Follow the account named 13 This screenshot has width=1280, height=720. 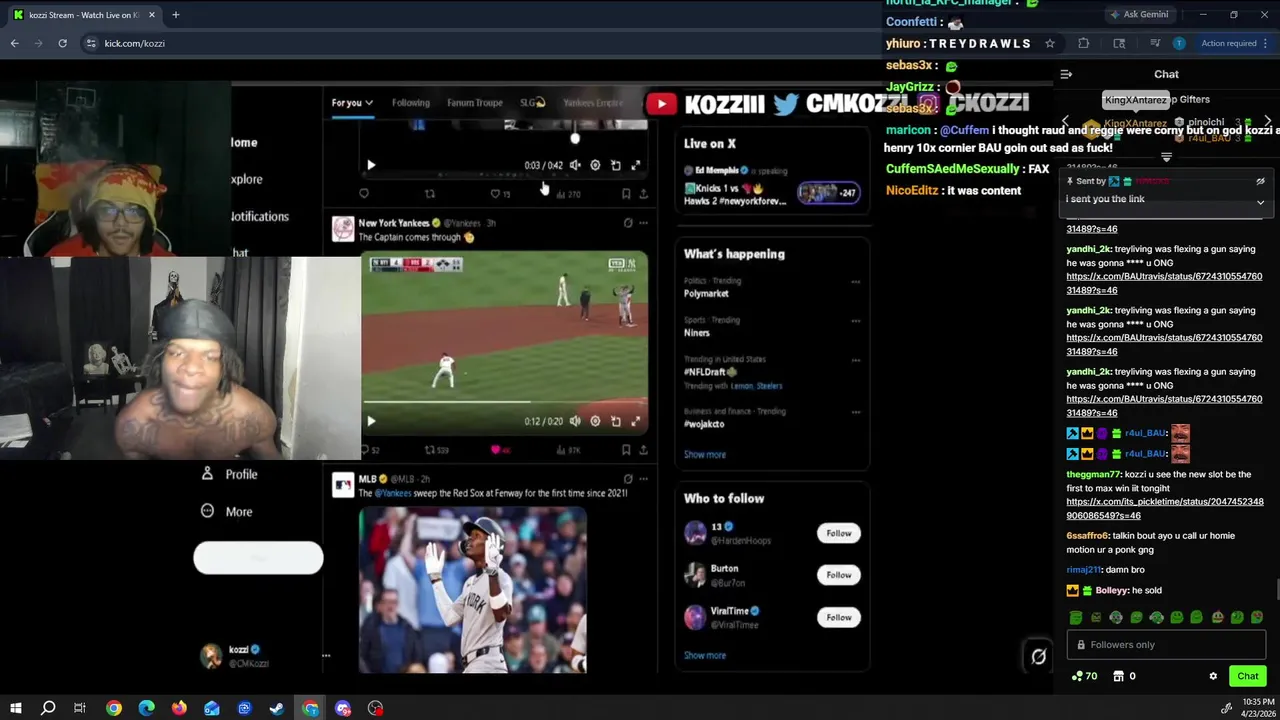[x=839, y=533]
